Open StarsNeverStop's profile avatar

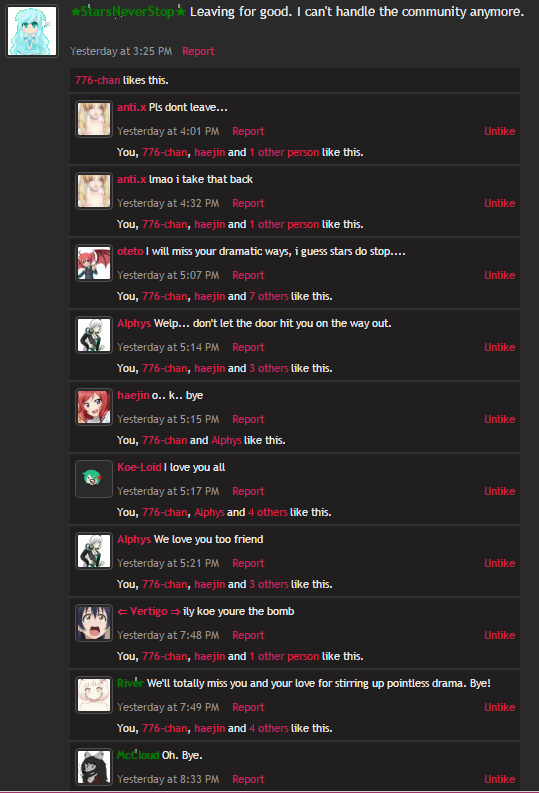pyautogui.click(x=32, y=31)
